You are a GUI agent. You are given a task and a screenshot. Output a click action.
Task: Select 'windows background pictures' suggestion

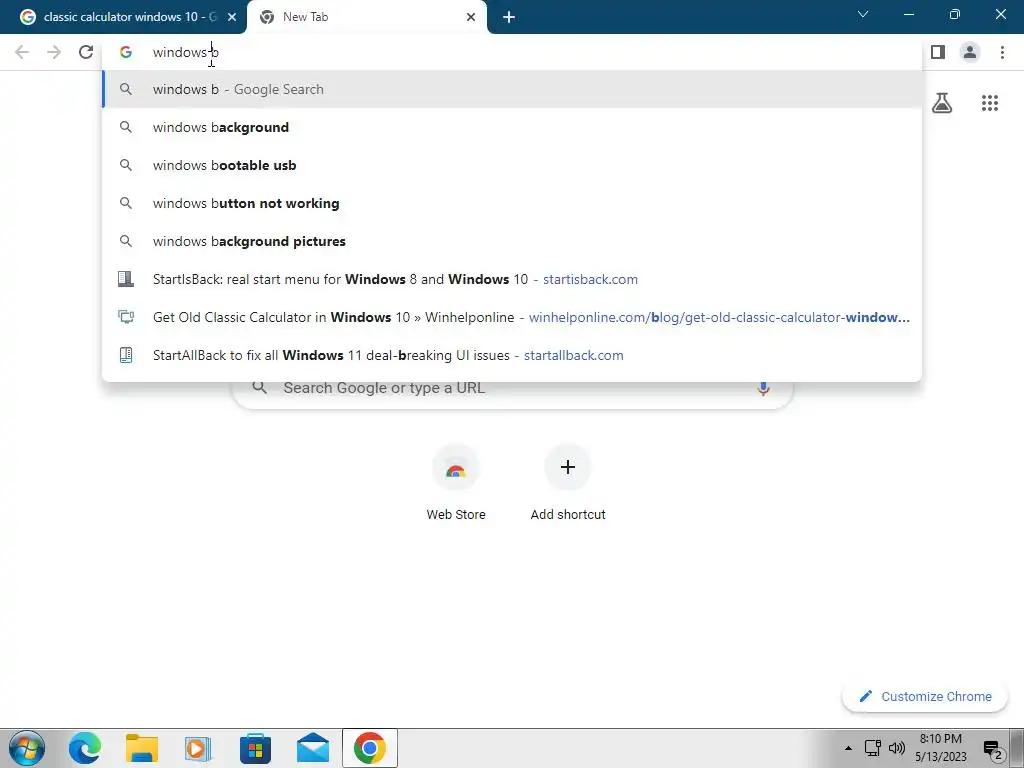tap(512, 241)
